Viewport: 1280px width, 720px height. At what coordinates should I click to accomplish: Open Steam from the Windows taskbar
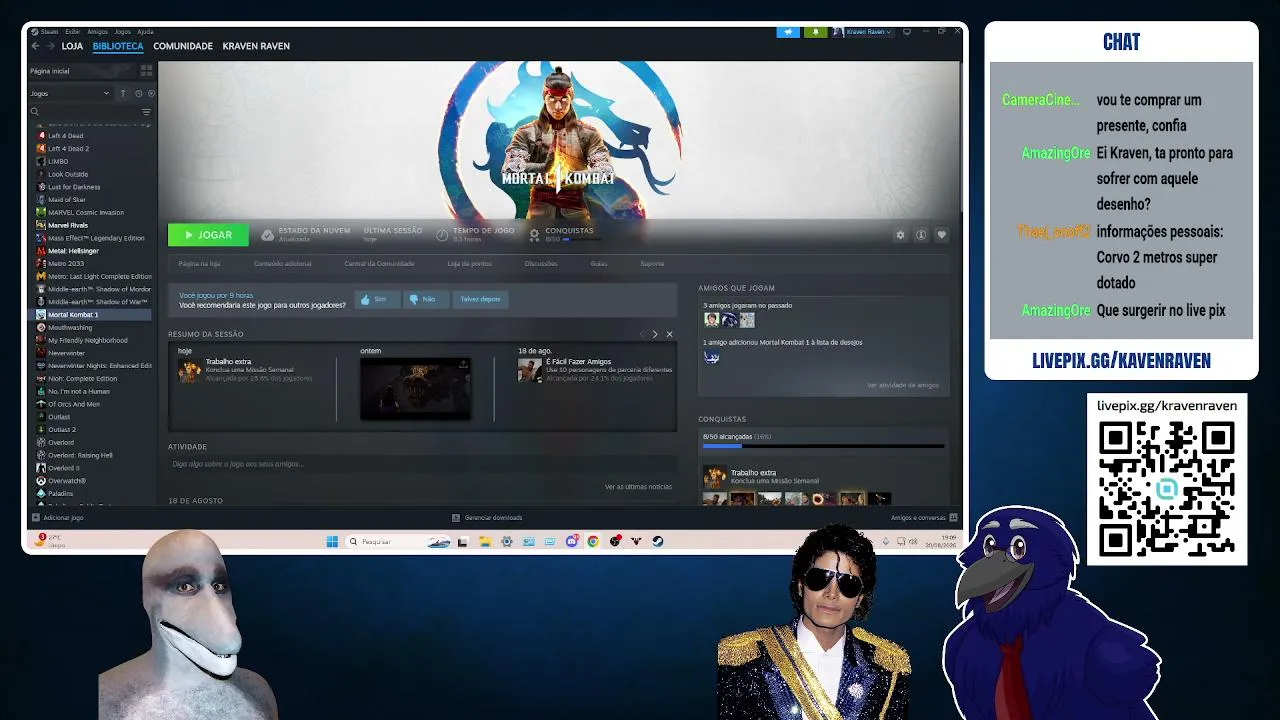(x=658, y=542)
